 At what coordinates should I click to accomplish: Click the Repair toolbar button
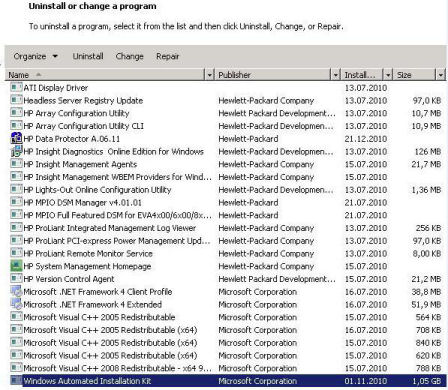coord(167,56)
